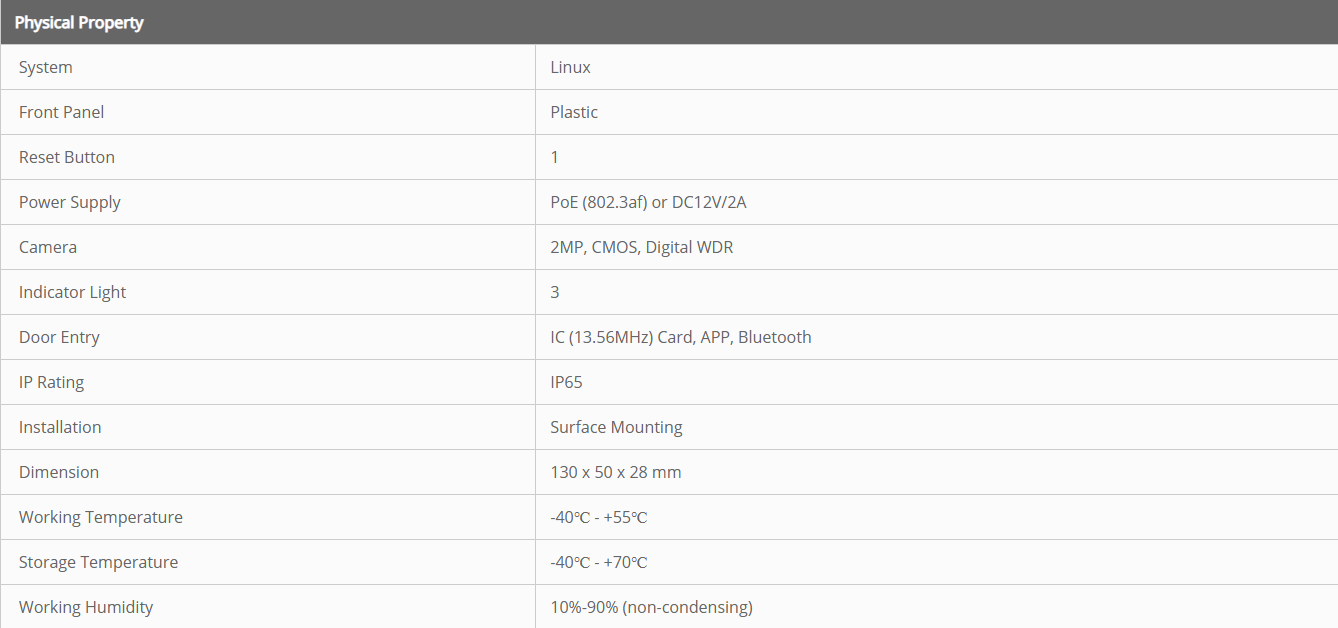Click the IC (13.56MHz) Card, APP, Bluetooth value
This screenshot has height=628, width=1338.
click(680, 337)
